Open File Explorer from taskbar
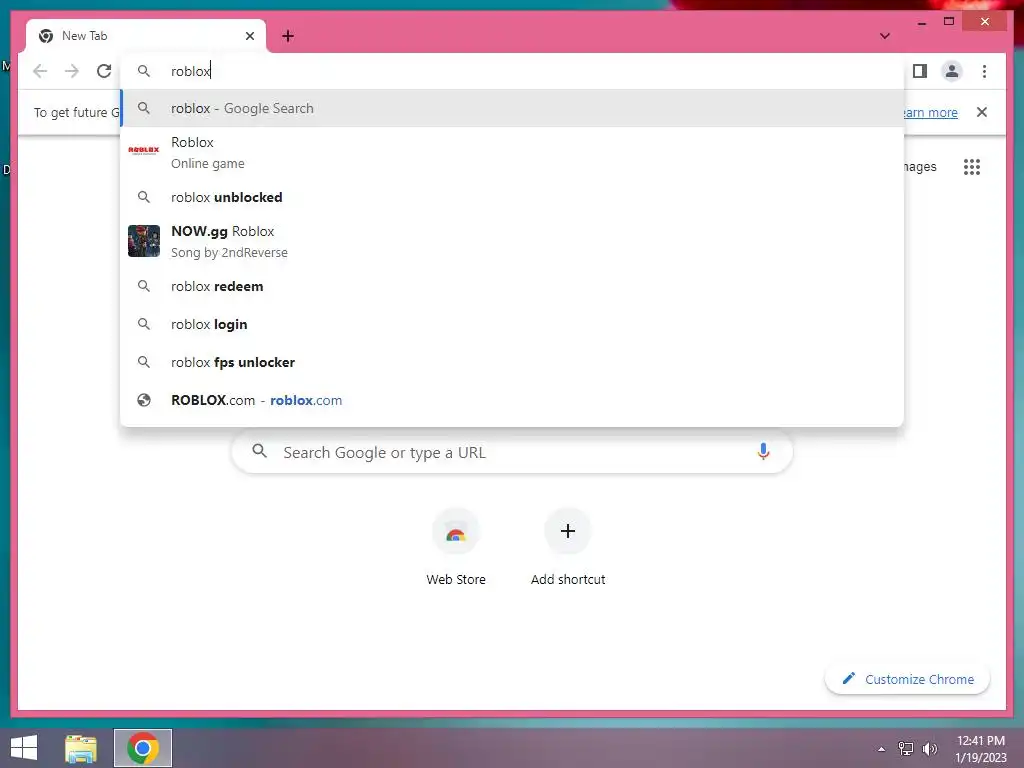 (x=81, y=748)
